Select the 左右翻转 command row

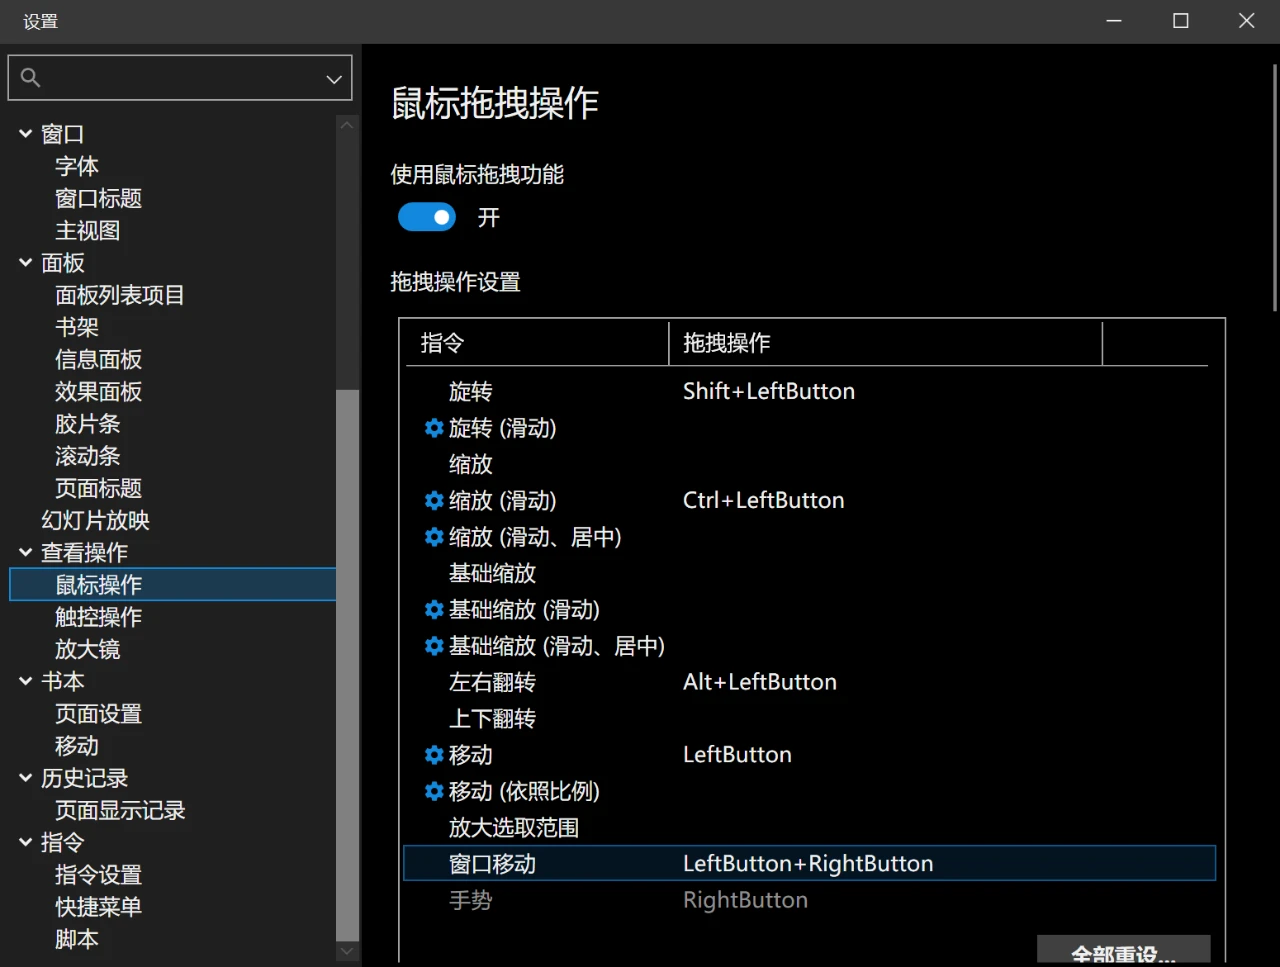[809, 682]
